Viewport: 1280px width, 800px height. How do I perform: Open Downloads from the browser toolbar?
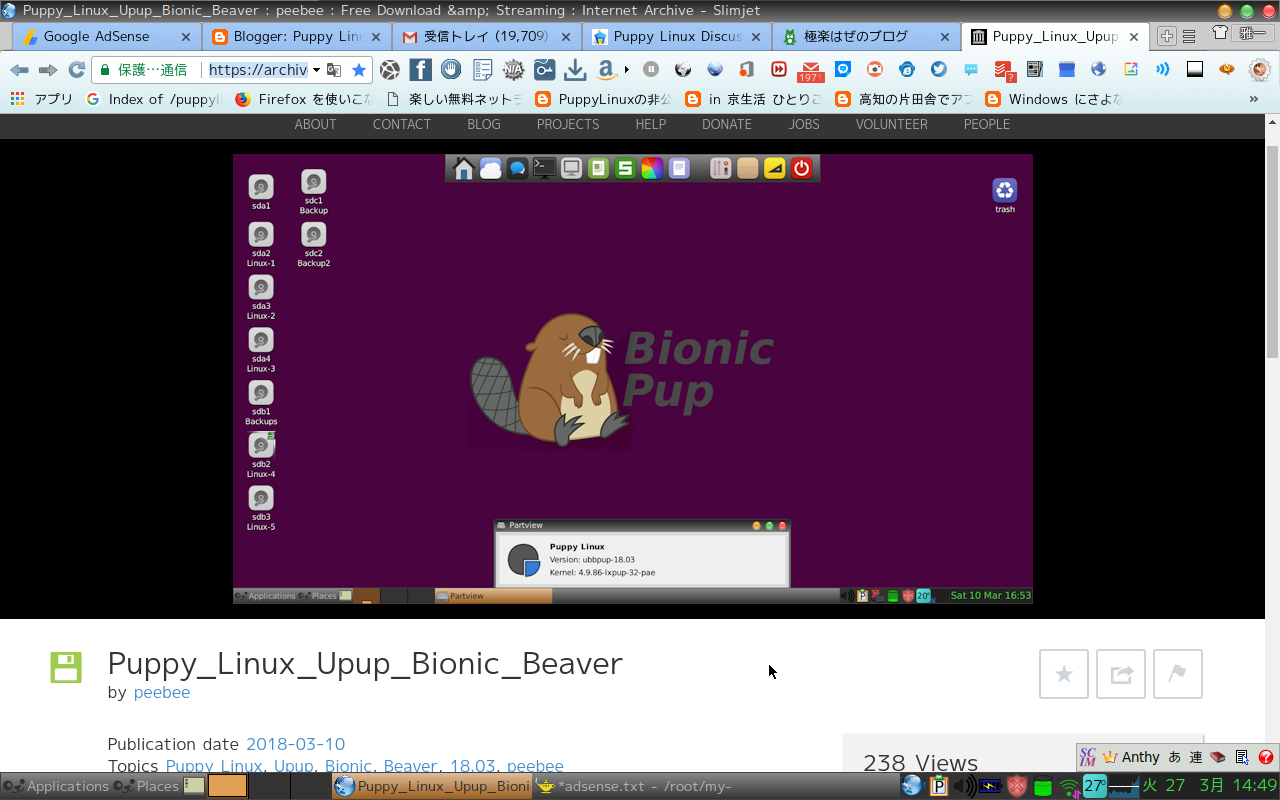click(575, 71)
